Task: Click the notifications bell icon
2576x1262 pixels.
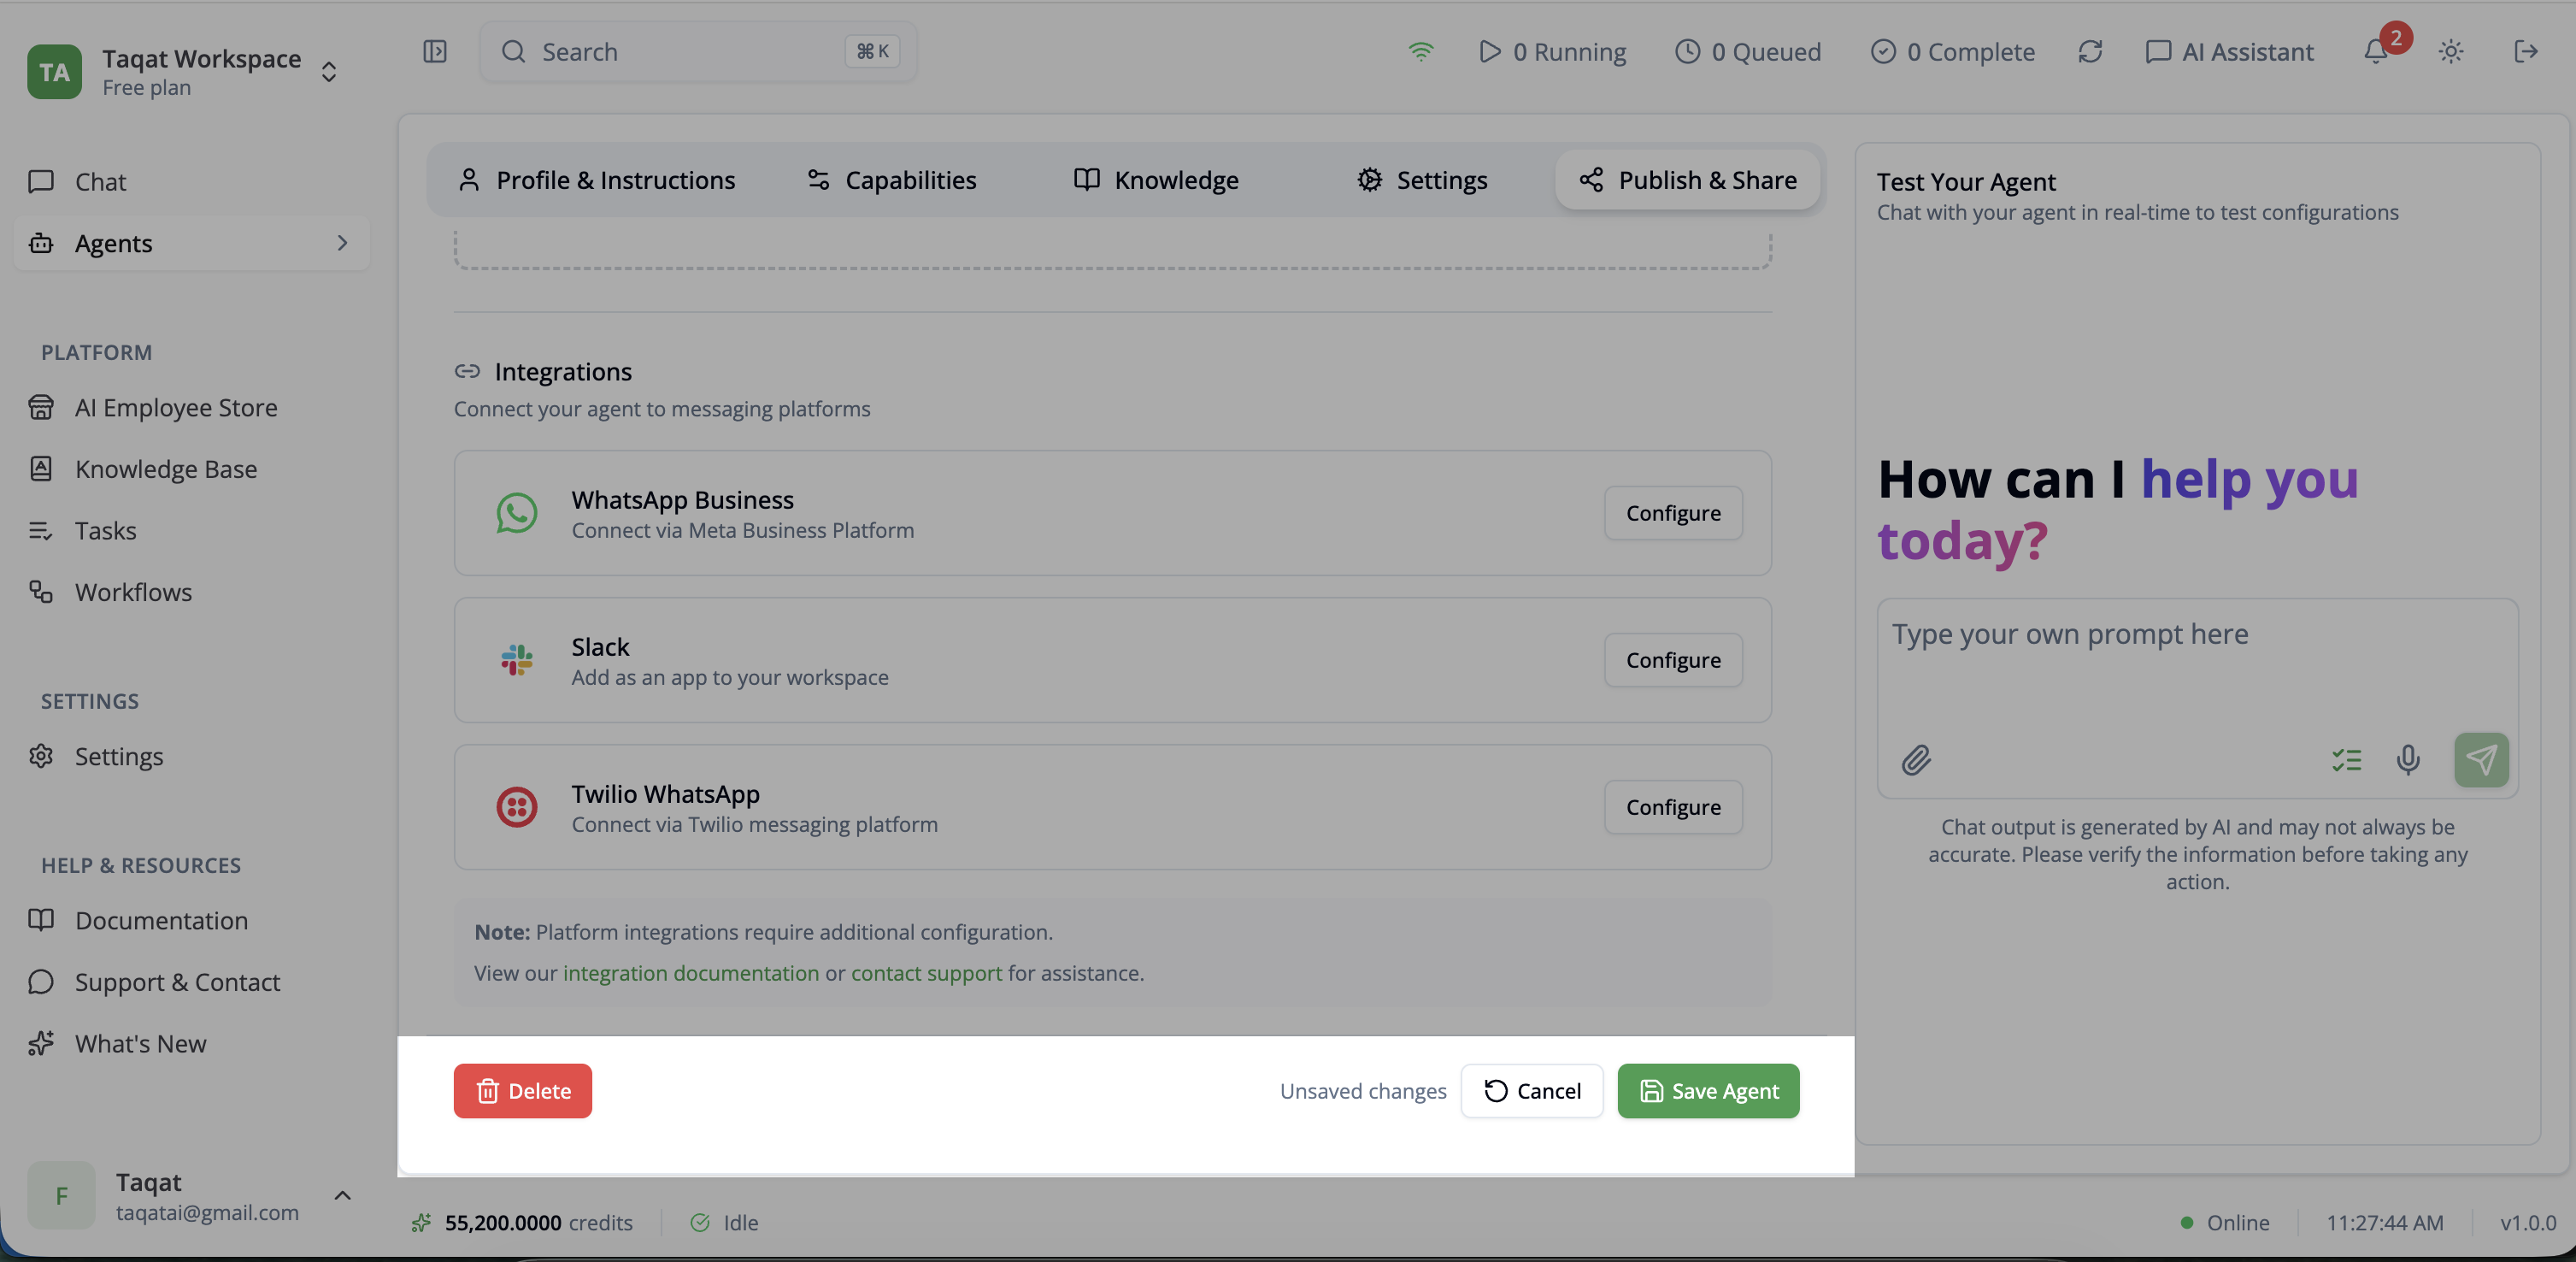Action: click(x=2376, y=52)
